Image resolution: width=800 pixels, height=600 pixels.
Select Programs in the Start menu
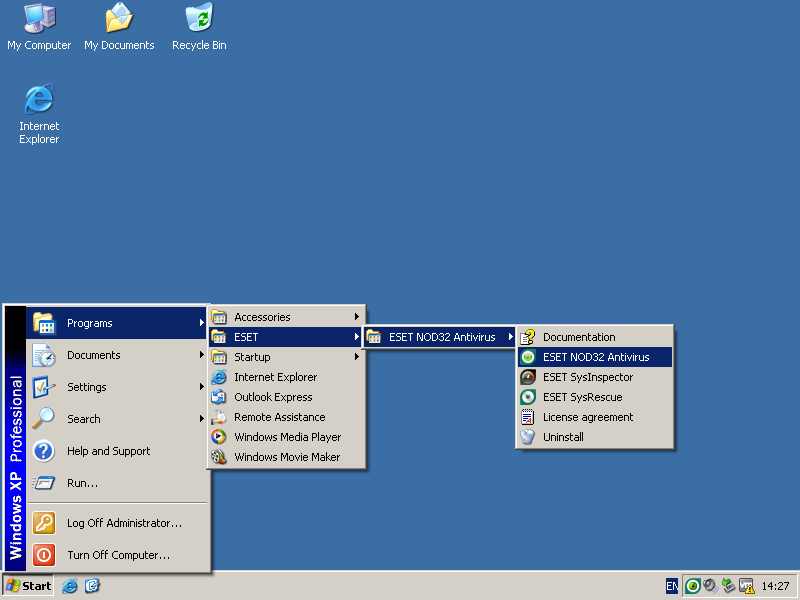pos(117,323)
